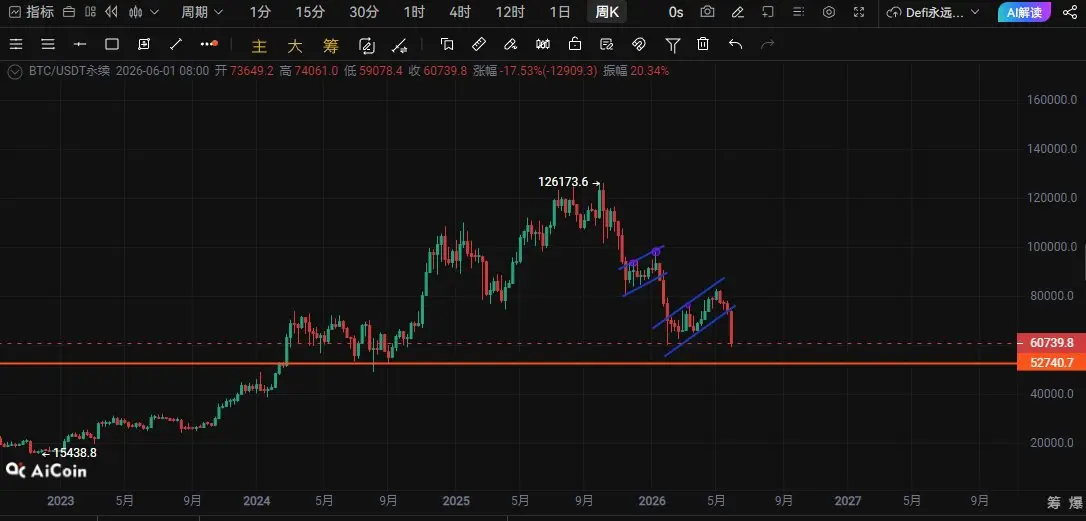Take a chart snapshot with camera icon

(x=707, y=12)
